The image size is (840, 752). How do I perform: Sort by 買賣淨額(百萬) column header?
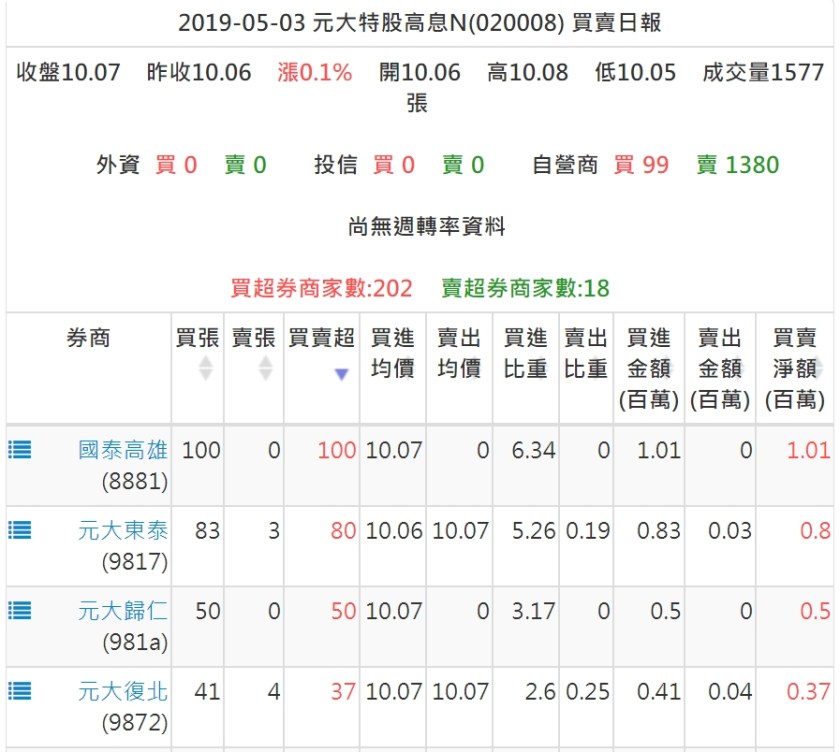(x=795, y=369)
